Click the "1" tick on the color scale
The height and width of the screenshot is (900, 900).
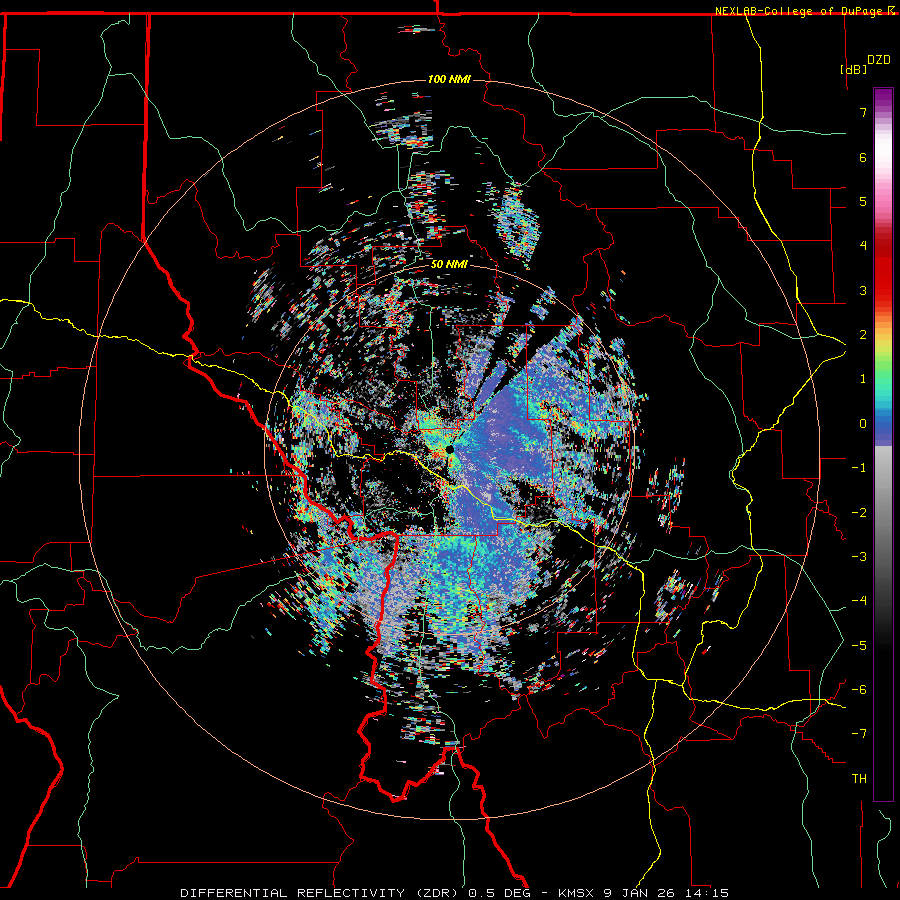tap(863, 378)
